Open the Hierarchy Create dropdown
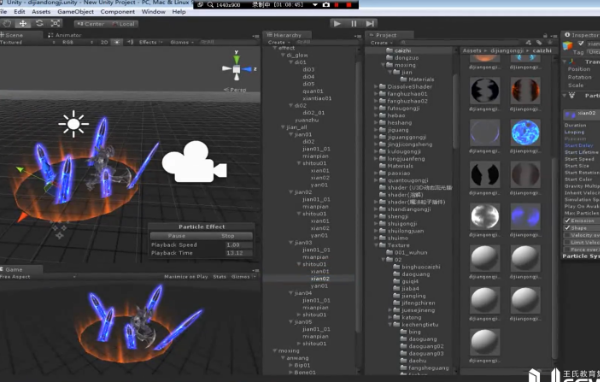Viewport: 600px width, 382px height. click(278, 42)
